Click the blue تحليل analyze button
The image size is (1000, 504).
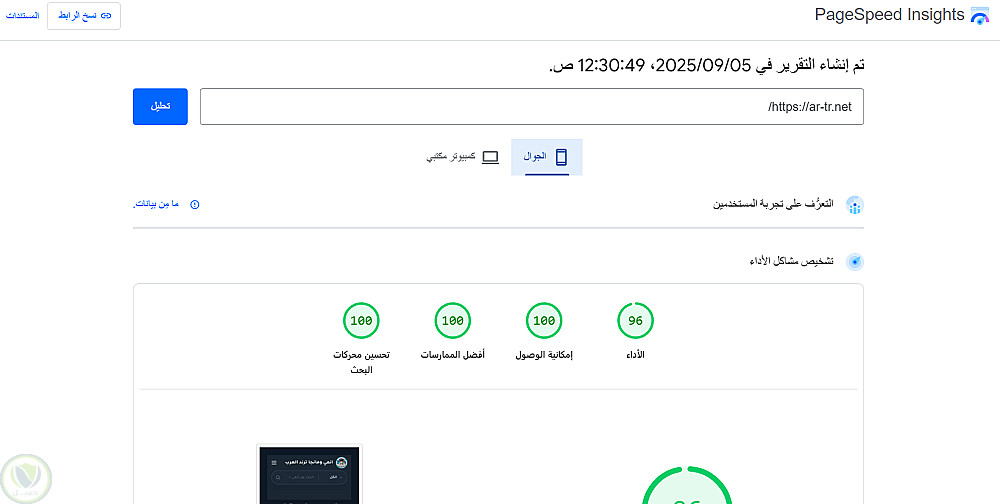click(160, 107)
